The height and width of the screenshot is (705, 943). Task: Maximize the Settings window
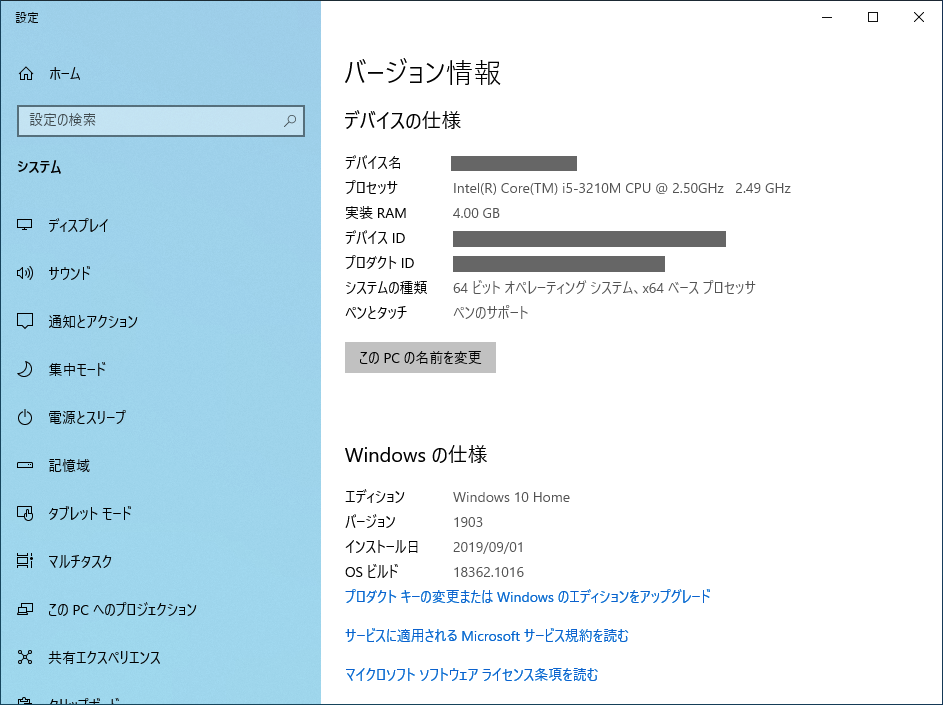(x=873, y=17)
